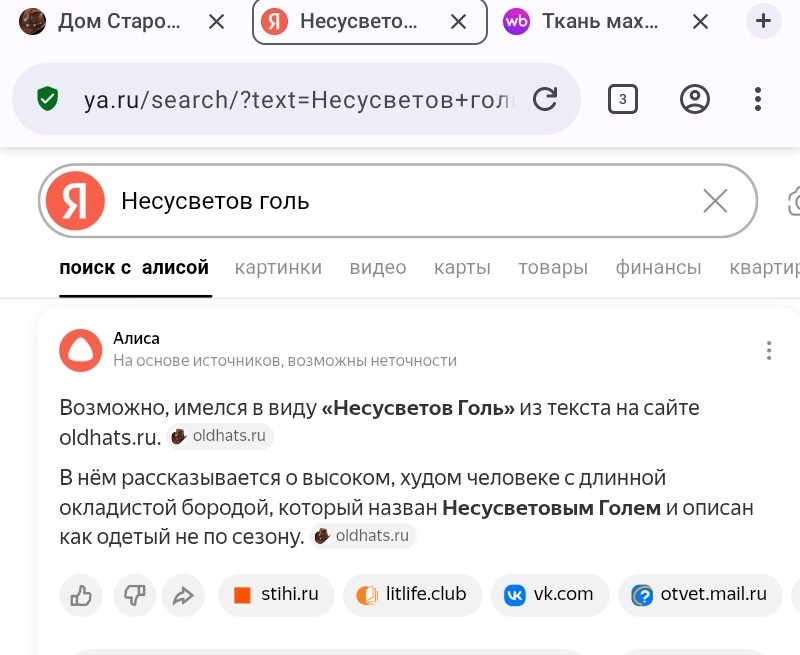Open the browser profile account icon
Image resolution: width=800 pixels, height=655 pixels.
pos(694,99)
